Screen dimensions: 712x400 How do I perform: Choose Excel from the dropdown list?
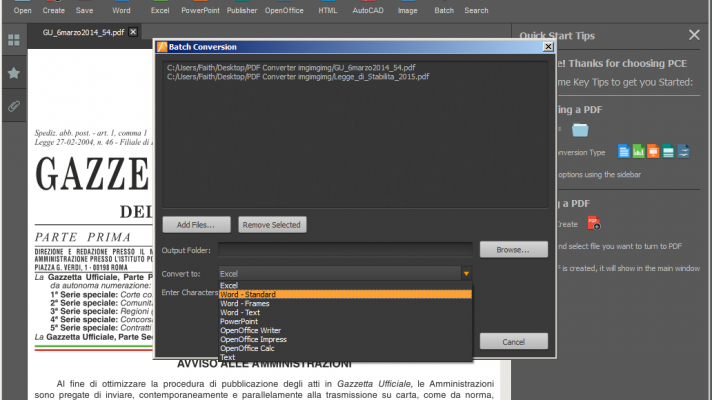click(x=345, y=286)
